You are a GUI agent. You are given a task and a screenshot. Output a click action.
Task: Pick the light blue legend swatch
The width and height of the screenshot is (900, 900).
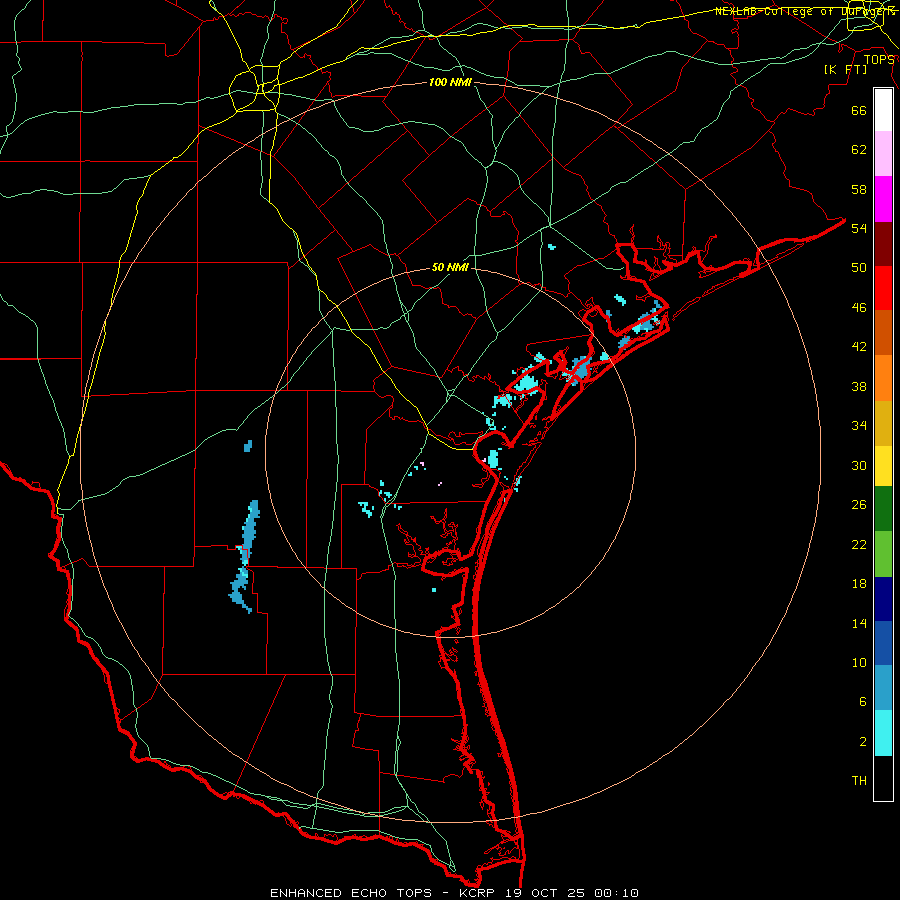(883, 688)
